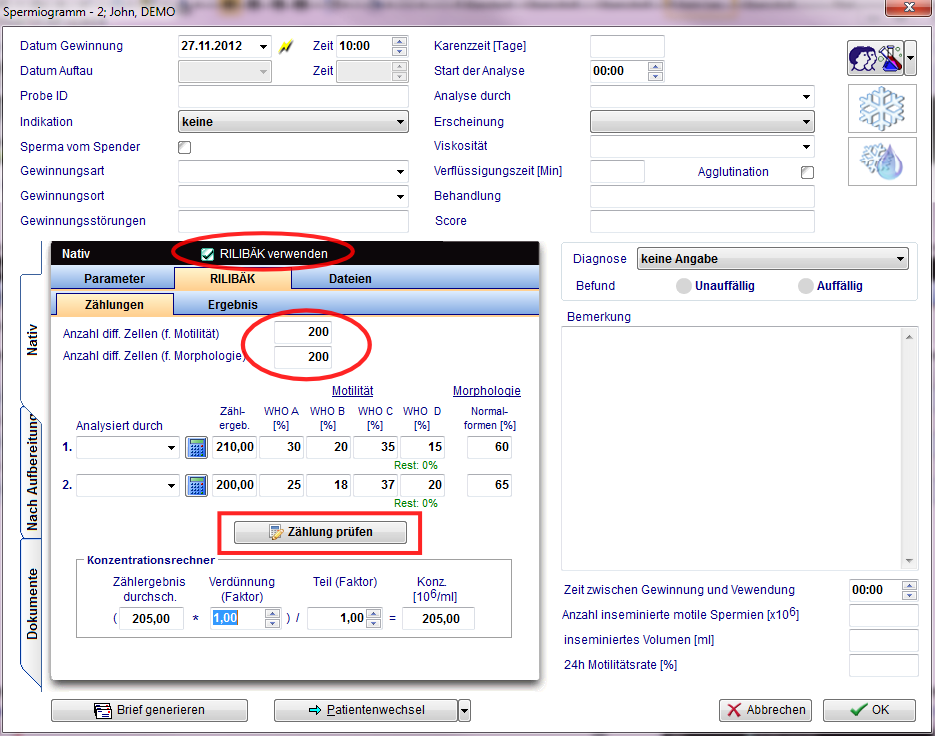This screenshot has height=736, width=935.
Task: Expand arrow next to couple and flask icon
Action: tap(911, 58)
